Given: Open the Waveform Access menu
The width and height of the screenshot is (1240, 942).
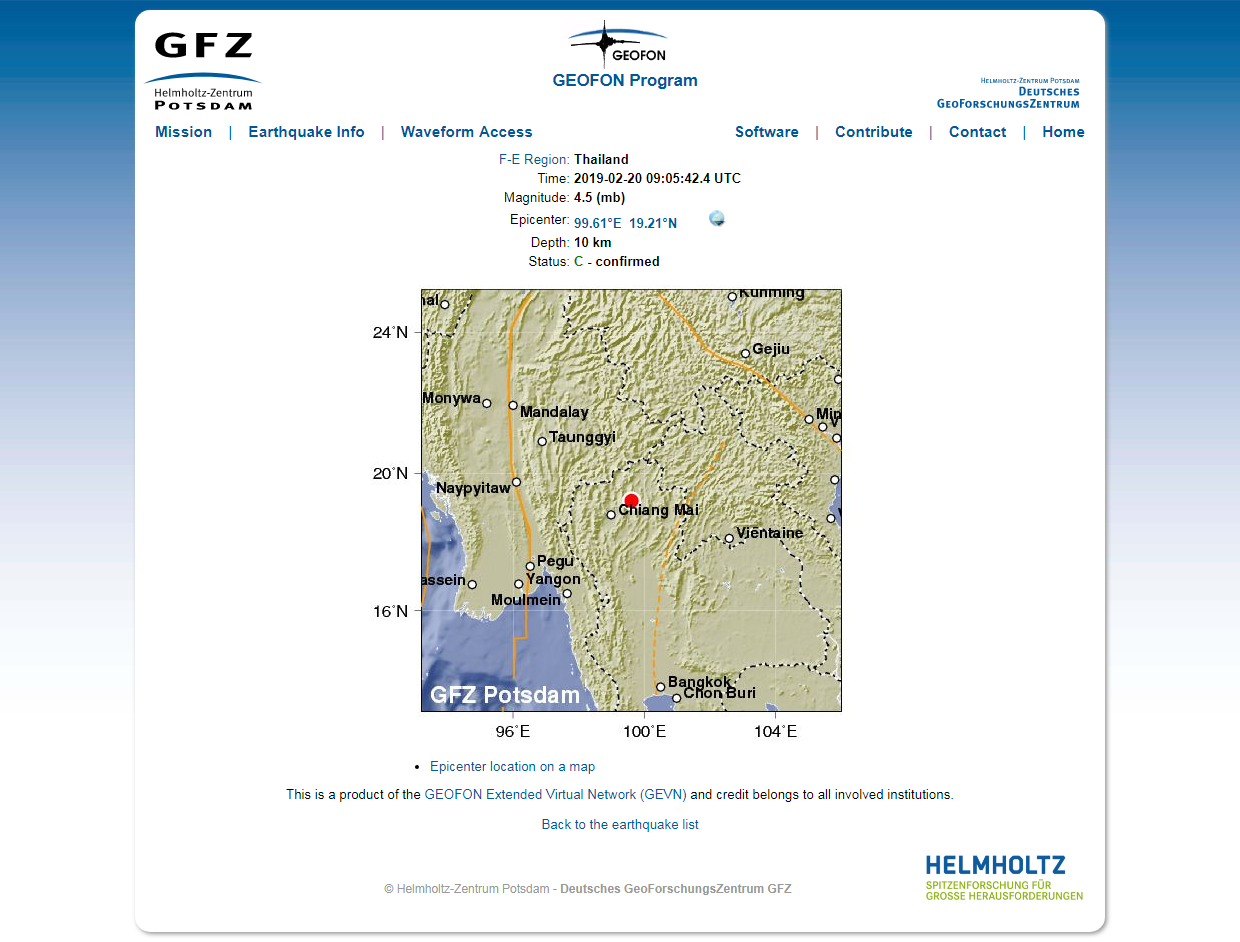Looking at the screenshot, I should [467, 132].
